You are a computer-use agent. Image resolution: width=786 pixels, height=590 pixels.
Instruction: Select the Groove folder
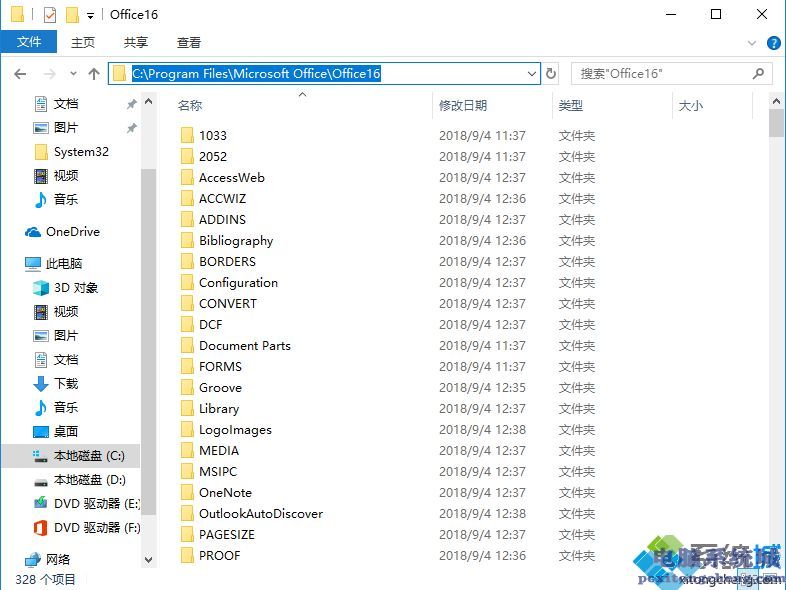220,388
